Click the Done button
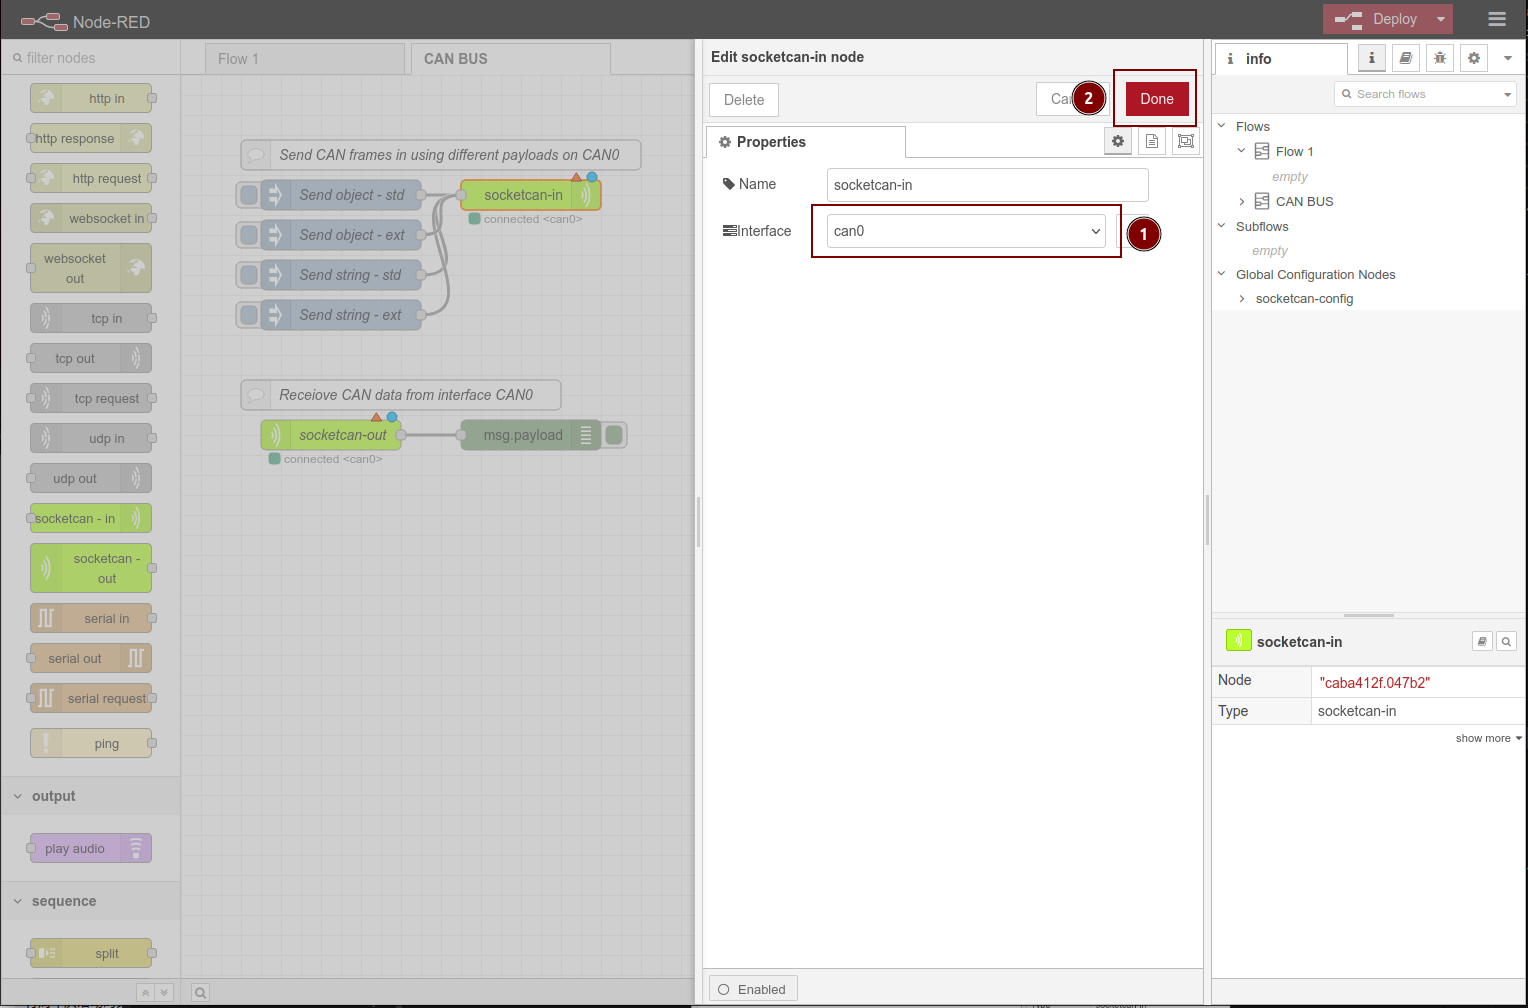Screen dimensions: 1528x1008 1157,99
